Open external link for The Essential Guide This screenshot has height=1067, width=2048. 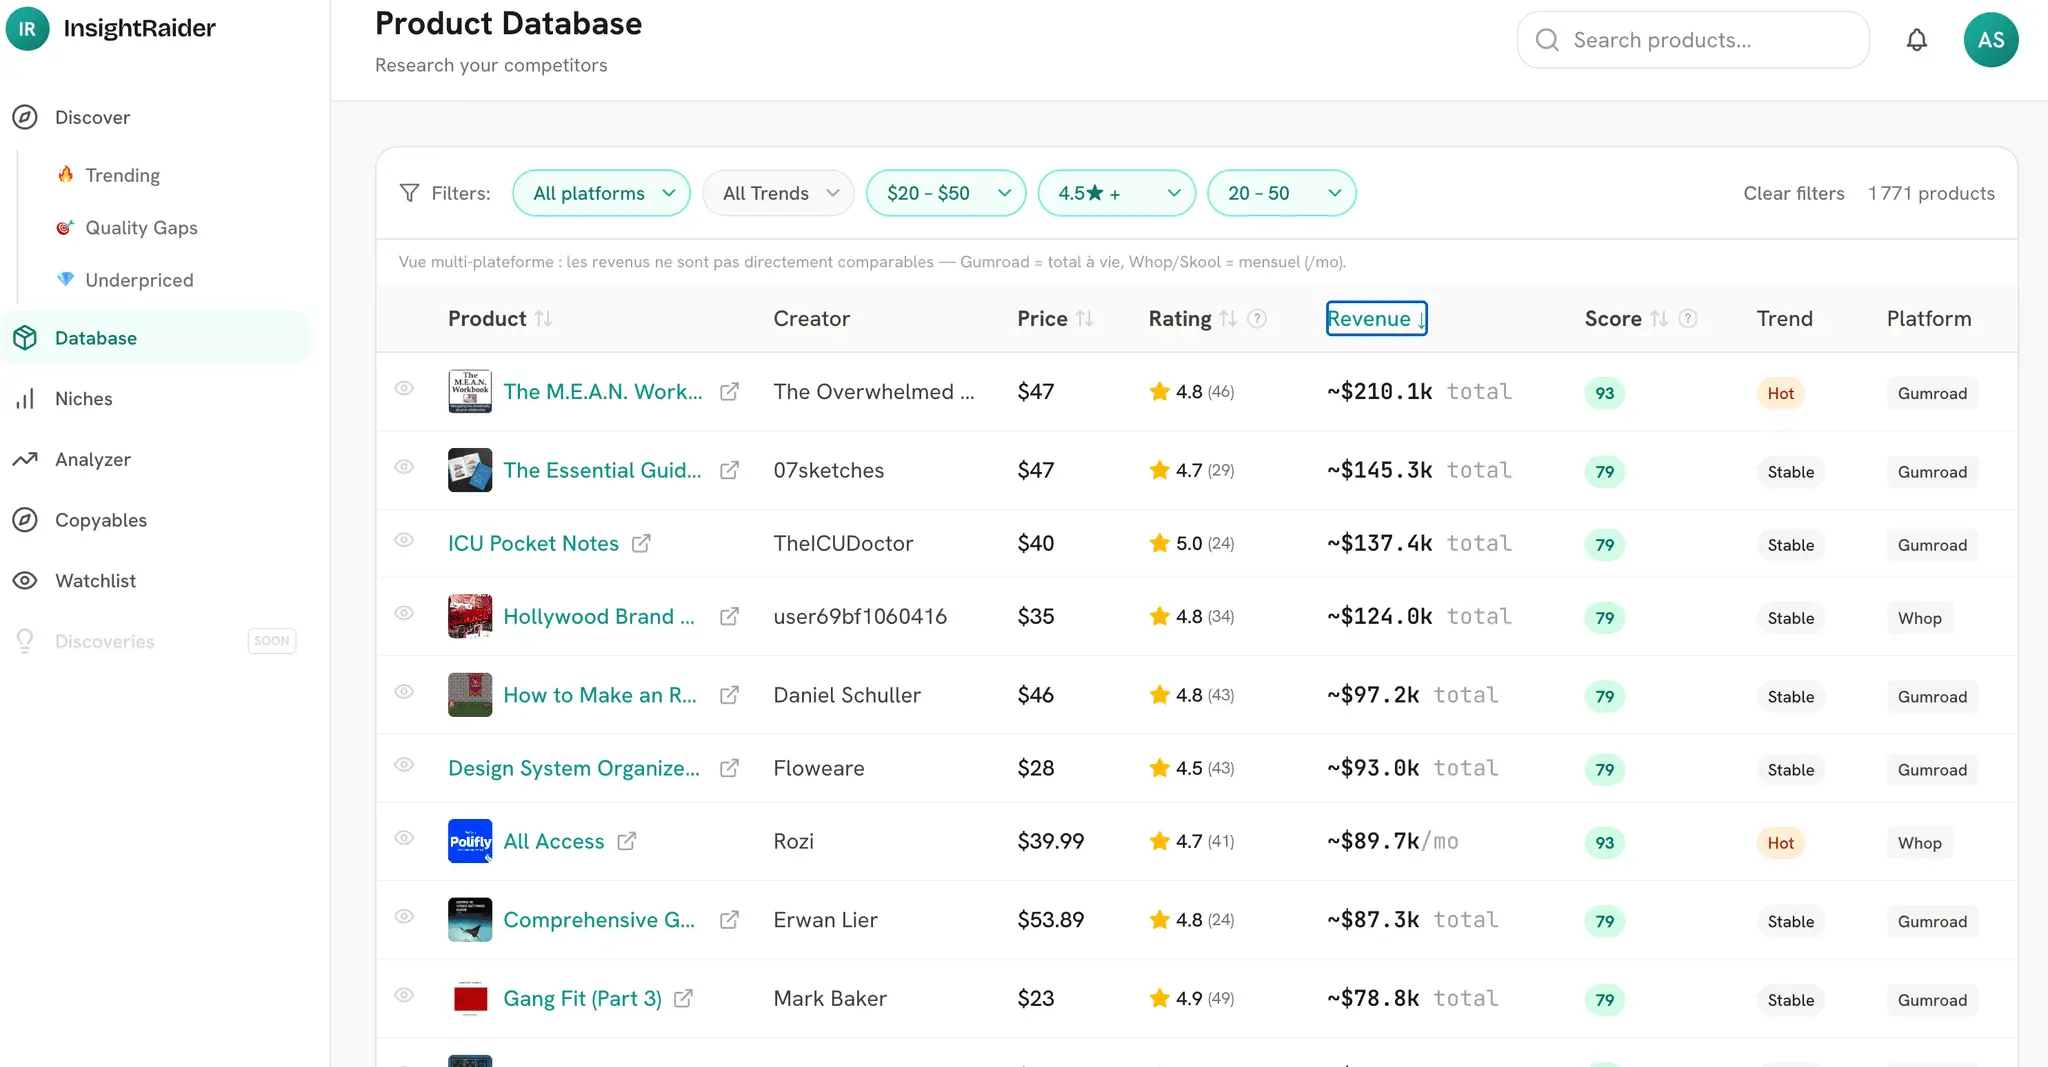point(729,470)
